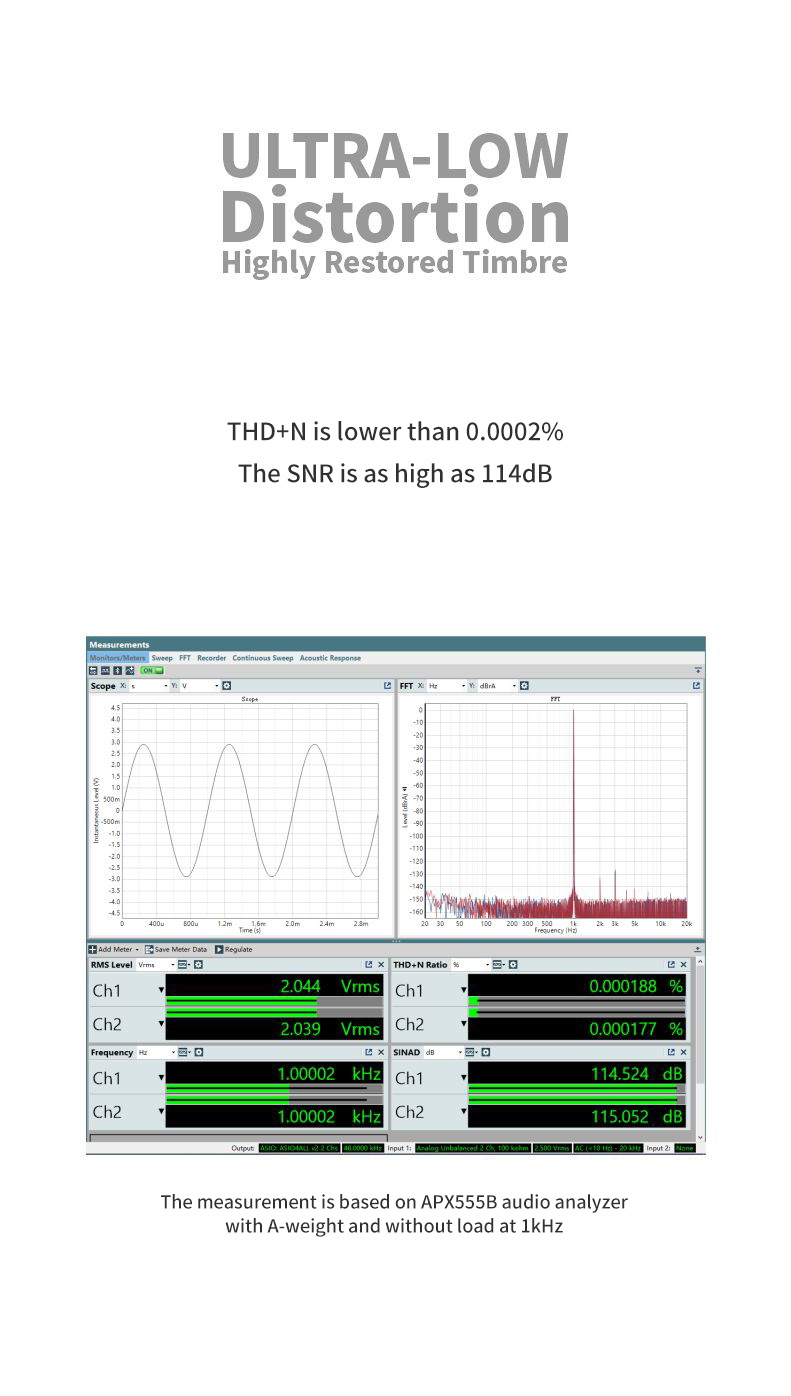The width and height of the screenshot is (791, 1396).
Task: Switch to the Acoustic Response tab
Action: (330, 658)
